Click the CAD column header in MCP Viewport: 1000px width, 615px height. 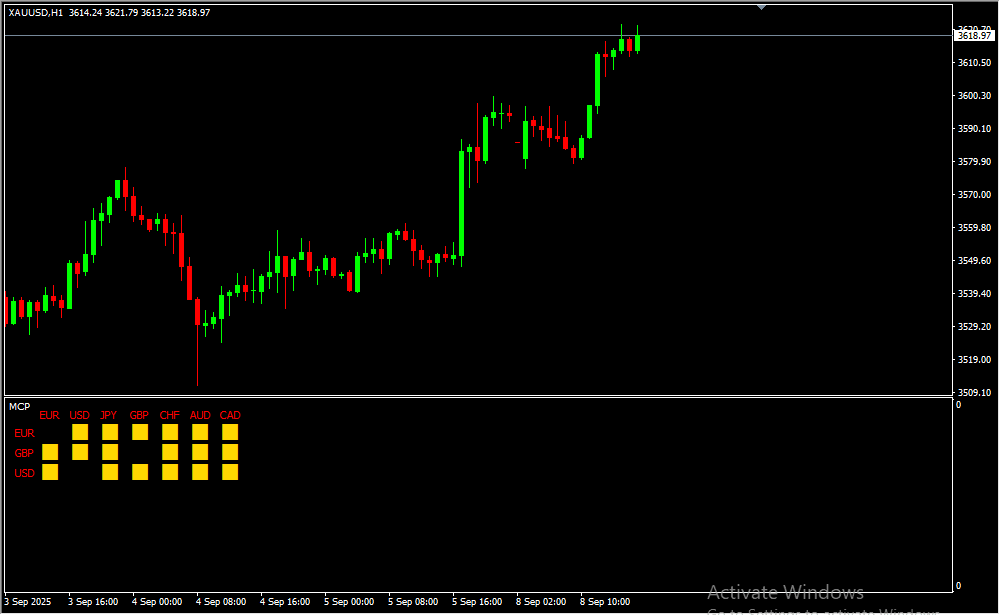230,415
